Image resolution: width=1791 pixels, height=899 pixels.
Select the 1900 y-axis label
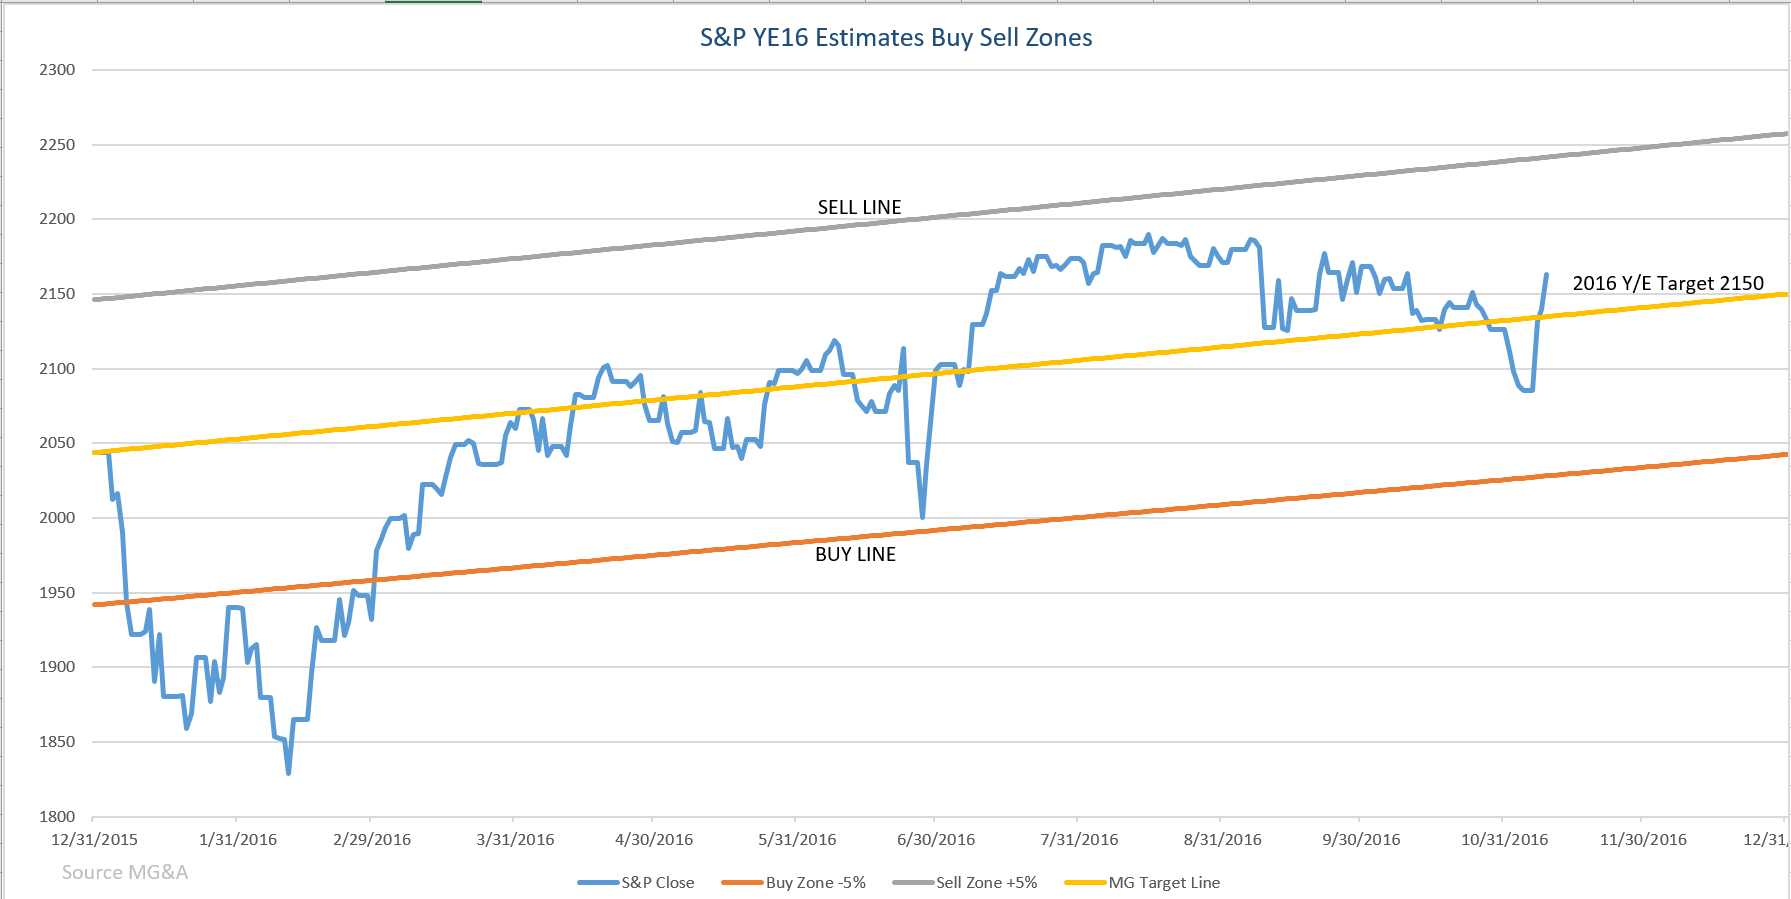click(x=57, y=667)
